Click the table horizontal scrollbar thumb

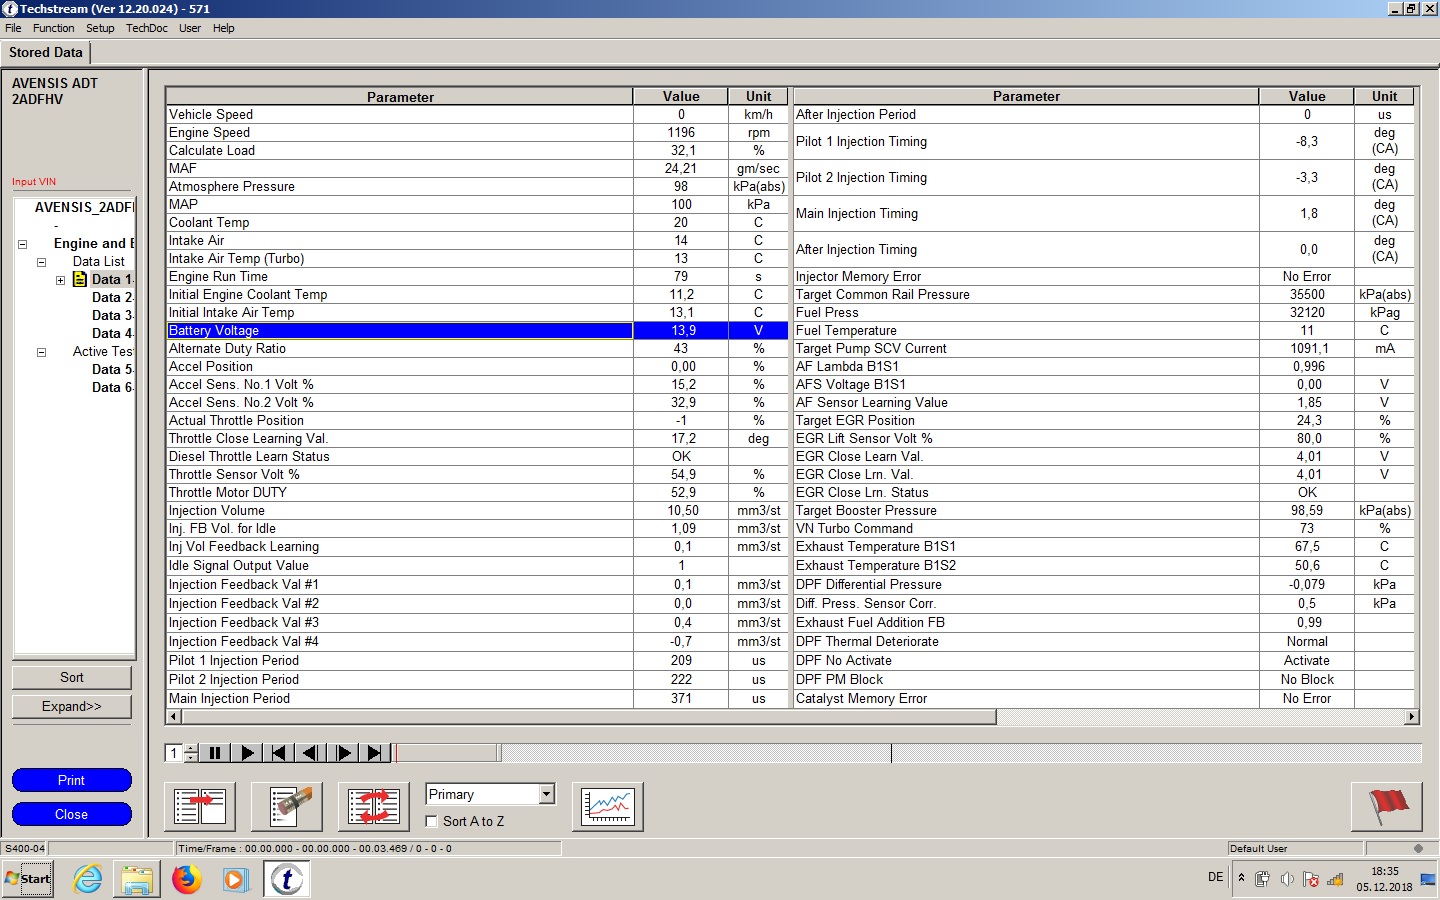[x=588, y=717]
